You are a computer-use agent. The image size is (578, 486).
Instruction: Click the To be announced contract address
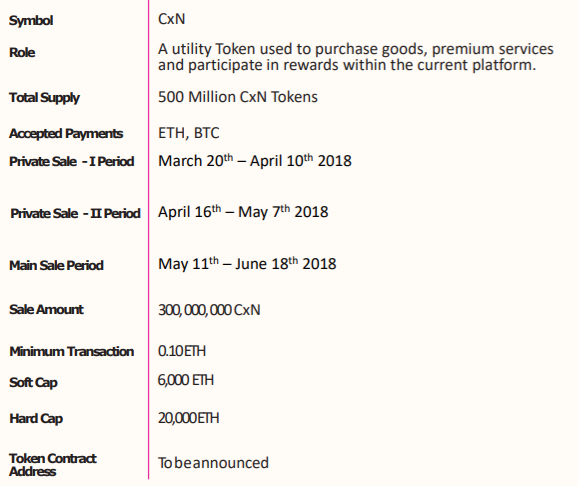213,463
